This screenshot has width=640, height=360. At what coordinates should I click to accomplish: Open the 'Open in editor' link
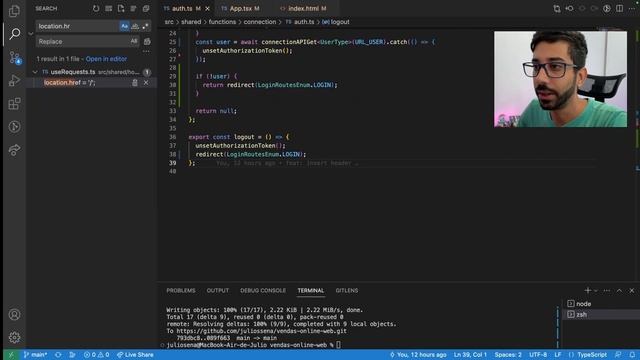point(106,59)
